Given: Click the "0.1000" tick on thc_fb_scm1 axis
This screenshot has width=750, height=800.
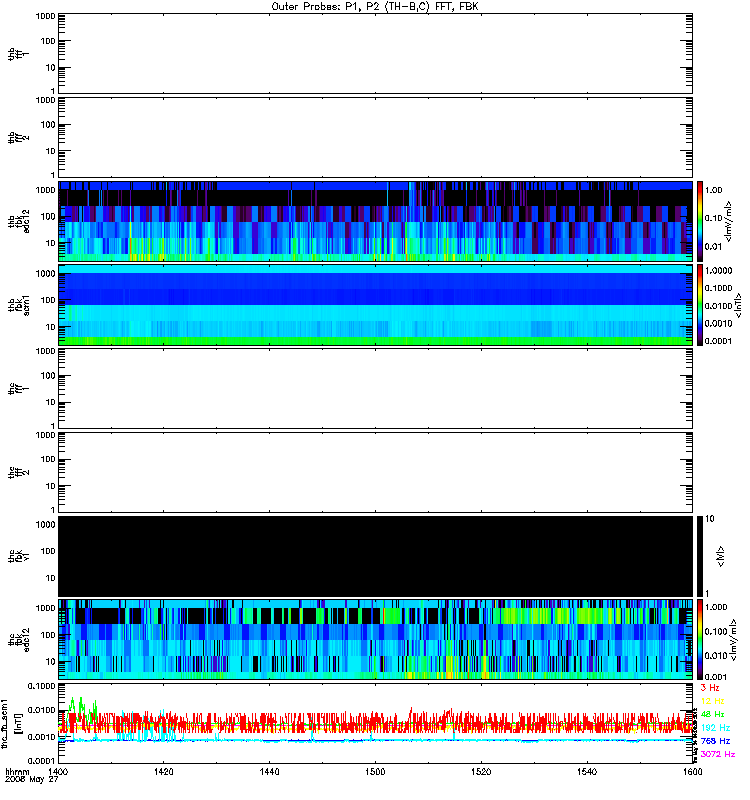Looking at the screenshot, I should [x=42, y=686].
